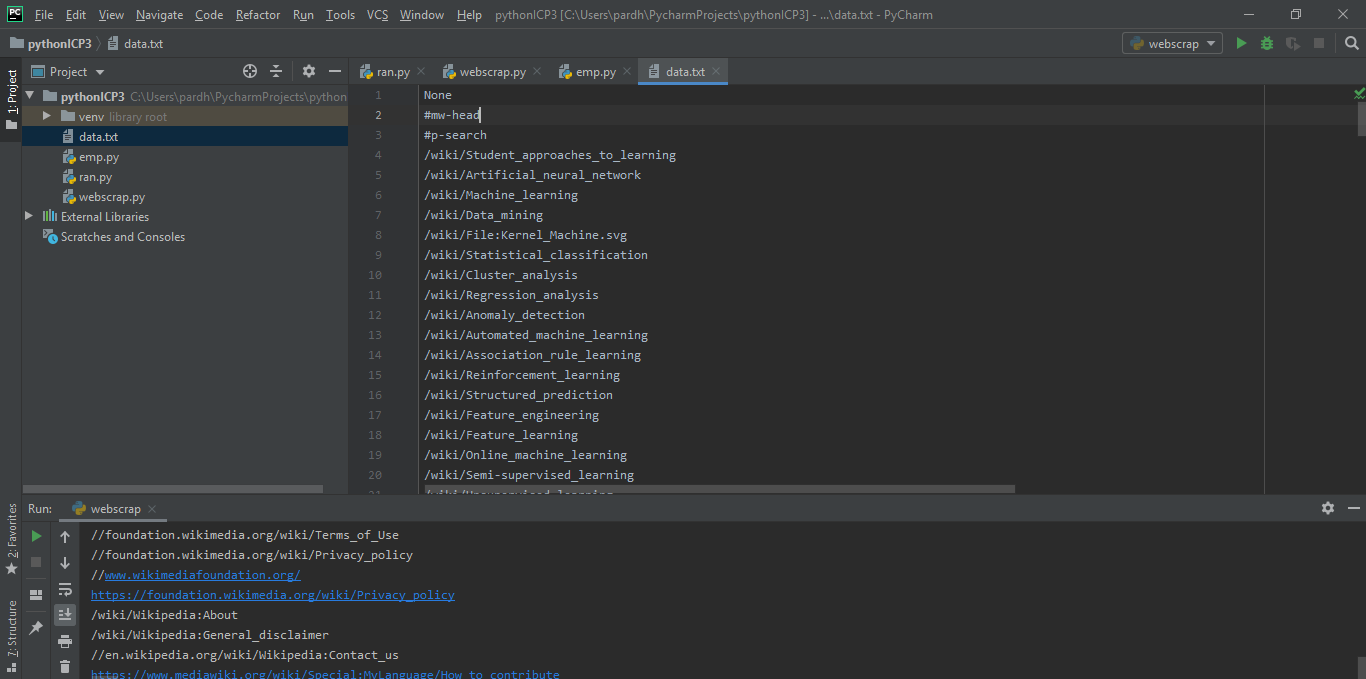Run the webscrap configuration with green play button
The width and height of the screenshot is (1366, 679).
coord(1241,43)
